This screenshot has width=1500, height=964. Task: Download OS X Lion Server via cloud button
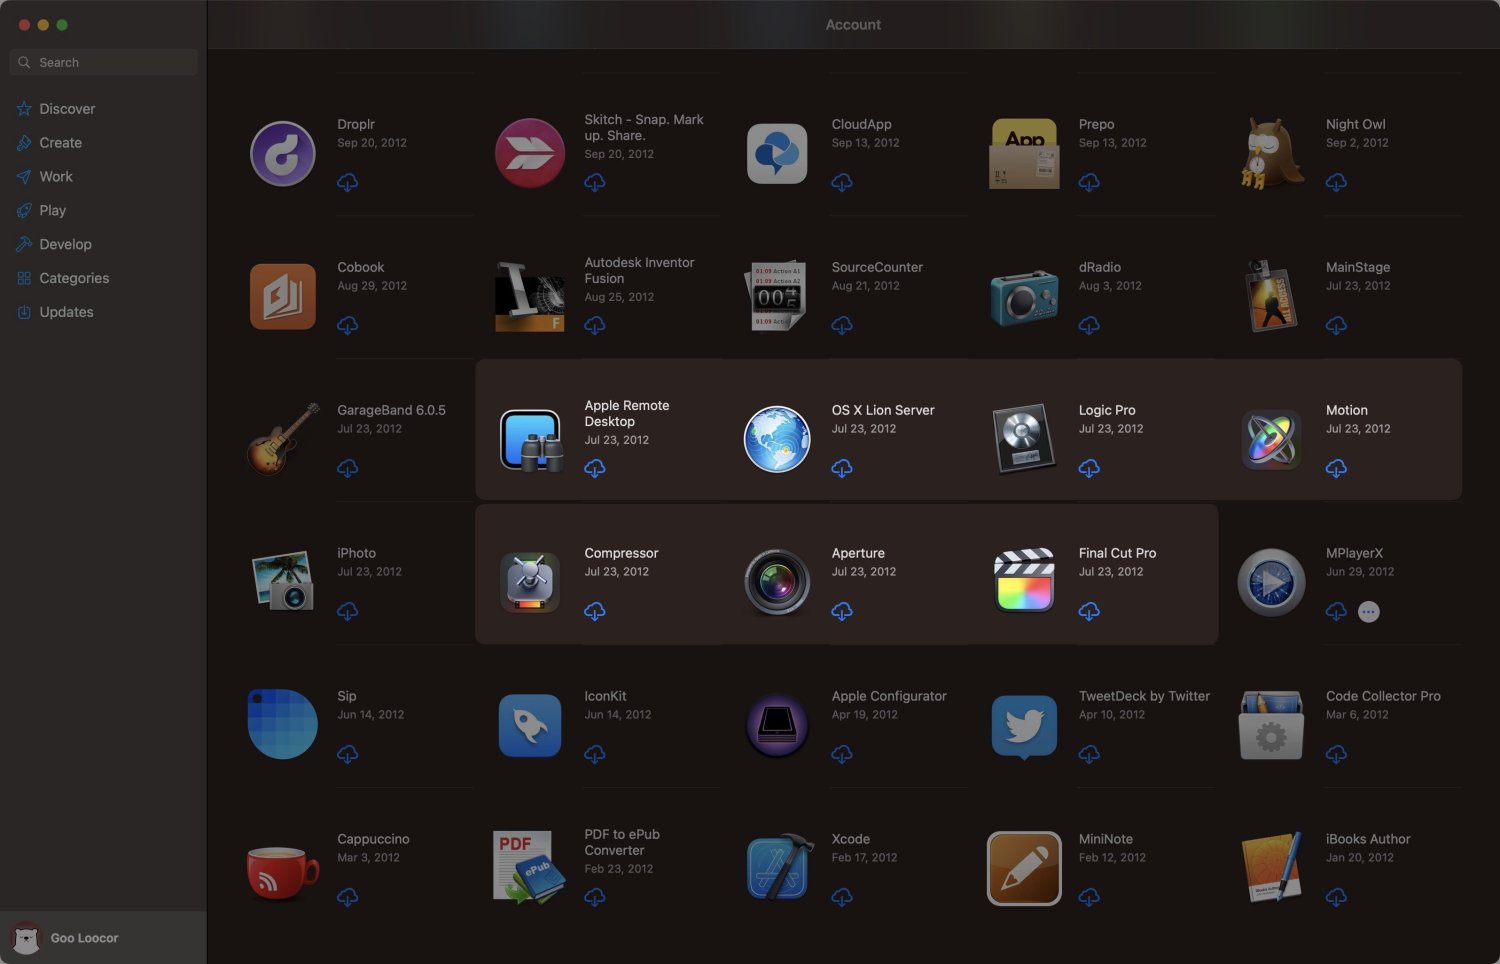(x=842, y=468)
